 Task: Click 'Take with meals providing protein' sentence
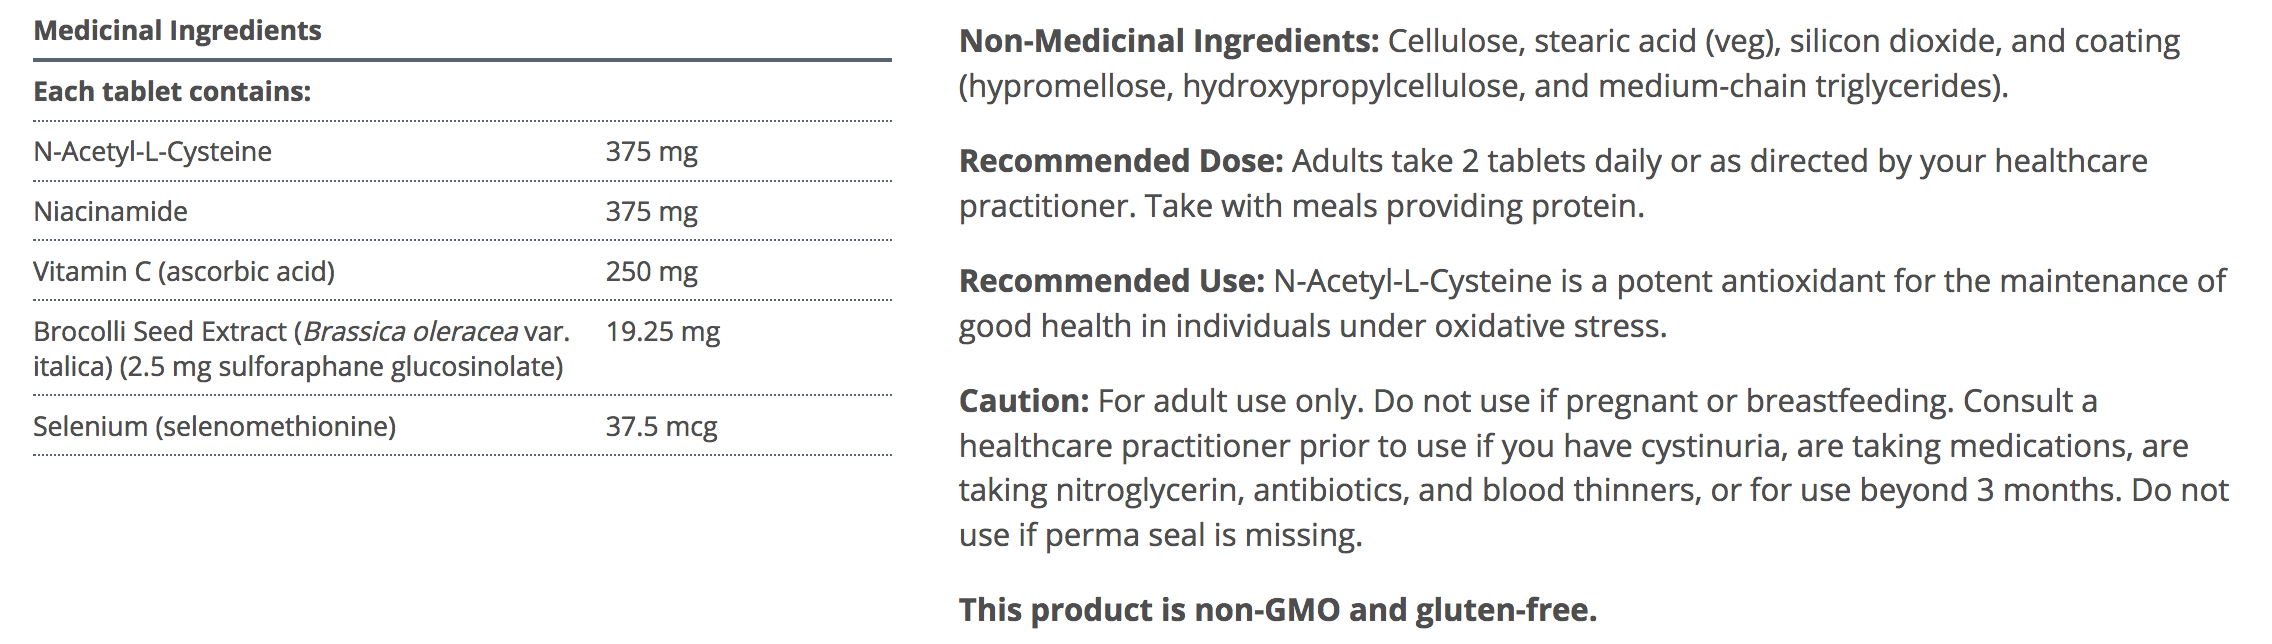point(1393,207)
